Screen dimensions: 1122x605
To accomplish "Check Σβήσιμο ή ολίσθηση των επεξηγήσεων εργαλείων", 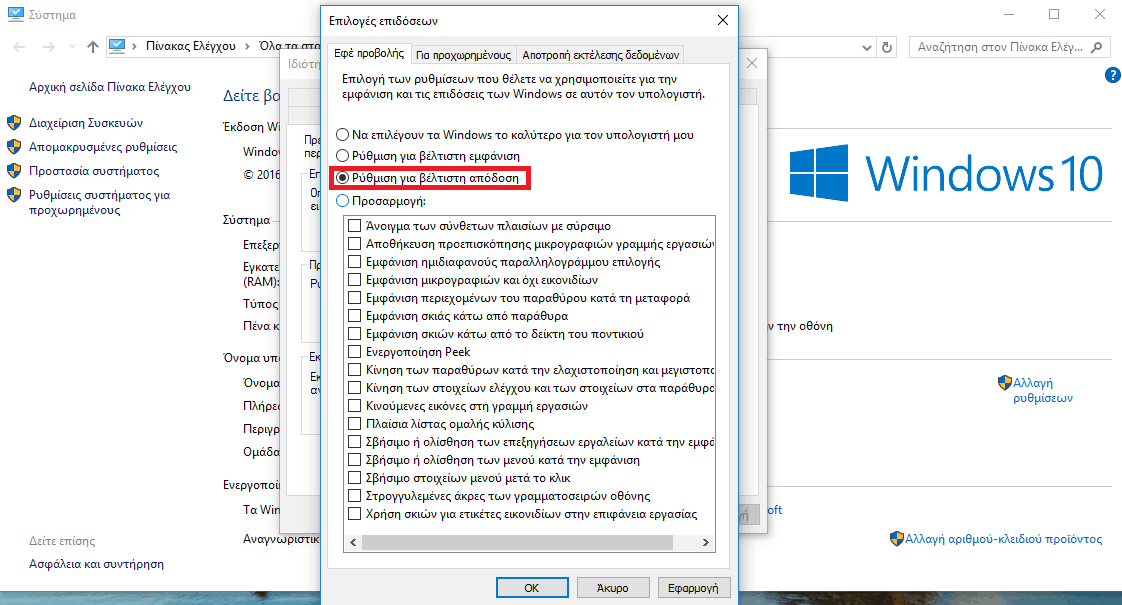I will point(354,442).
